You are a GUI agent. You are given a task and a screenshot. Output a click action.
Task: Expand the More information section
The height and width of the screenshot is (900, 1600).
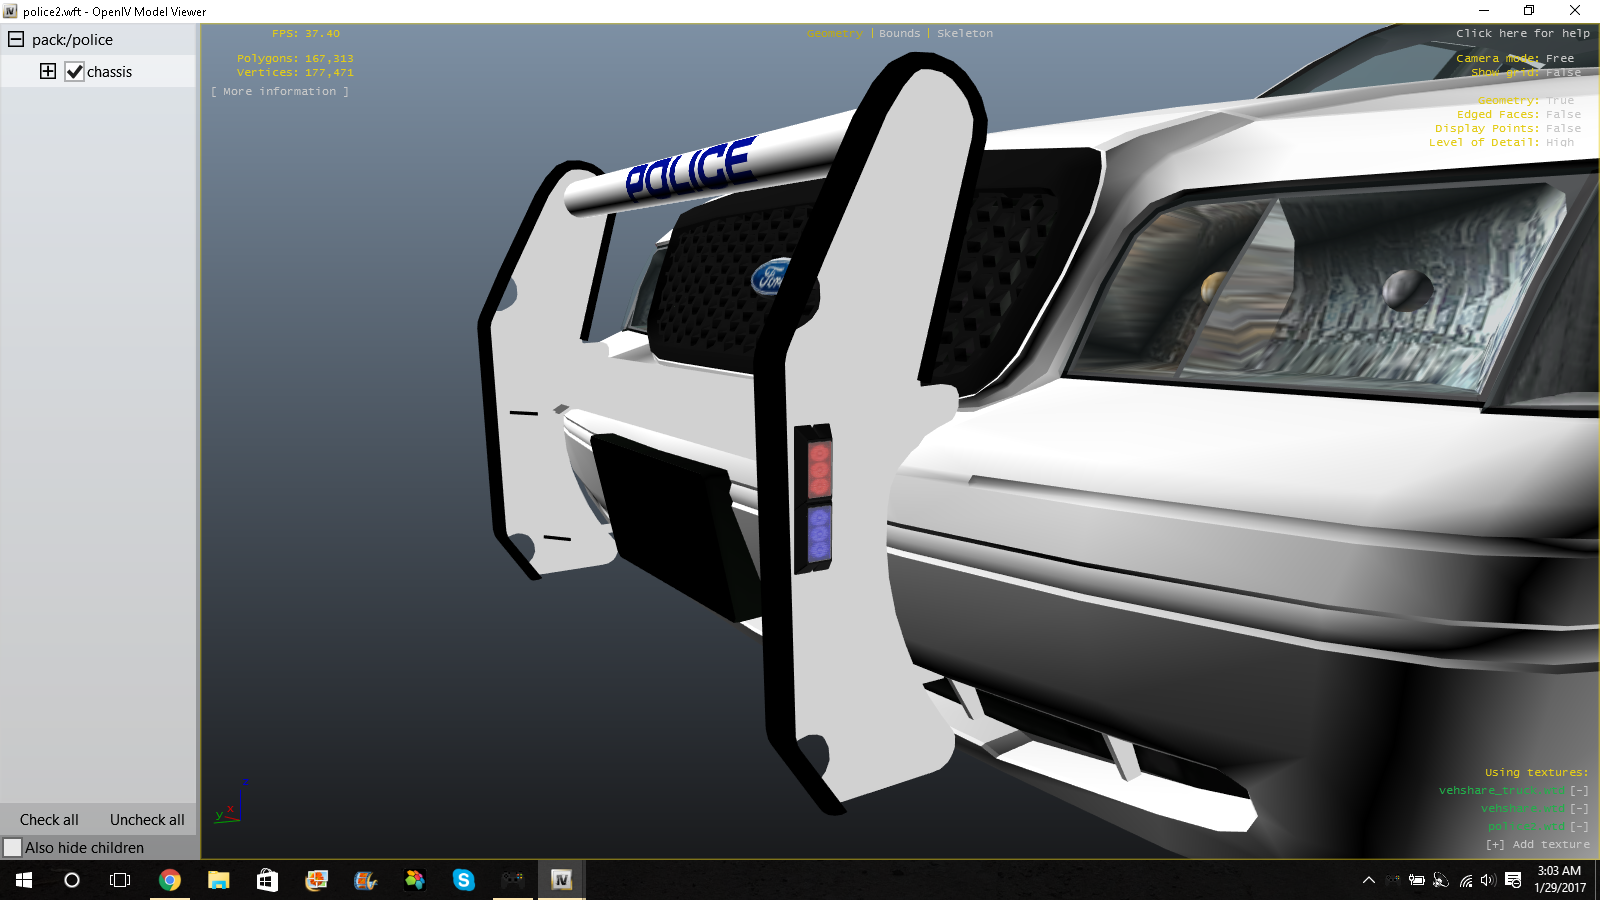pos(280,91)
